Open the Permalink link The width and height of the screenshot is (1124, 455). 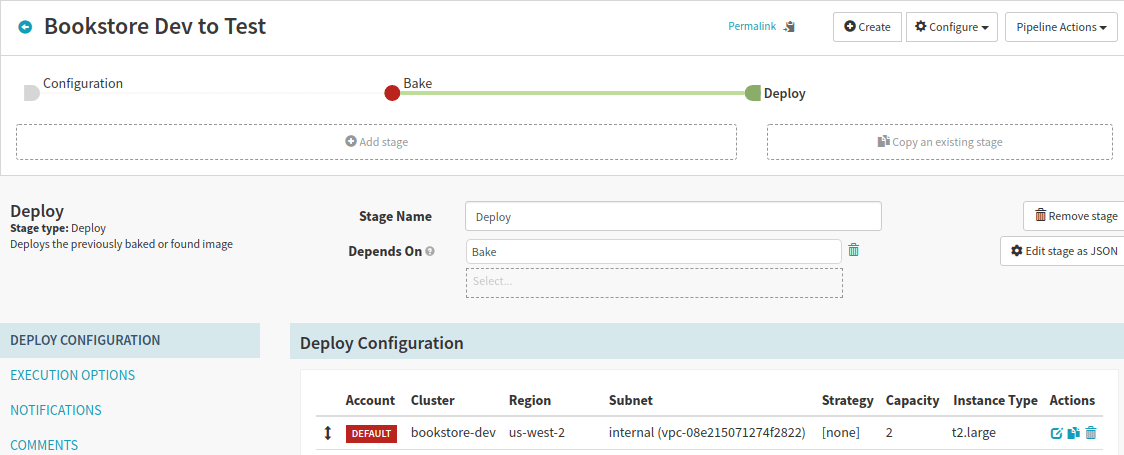pyautogui.click(x=752, y=27)
